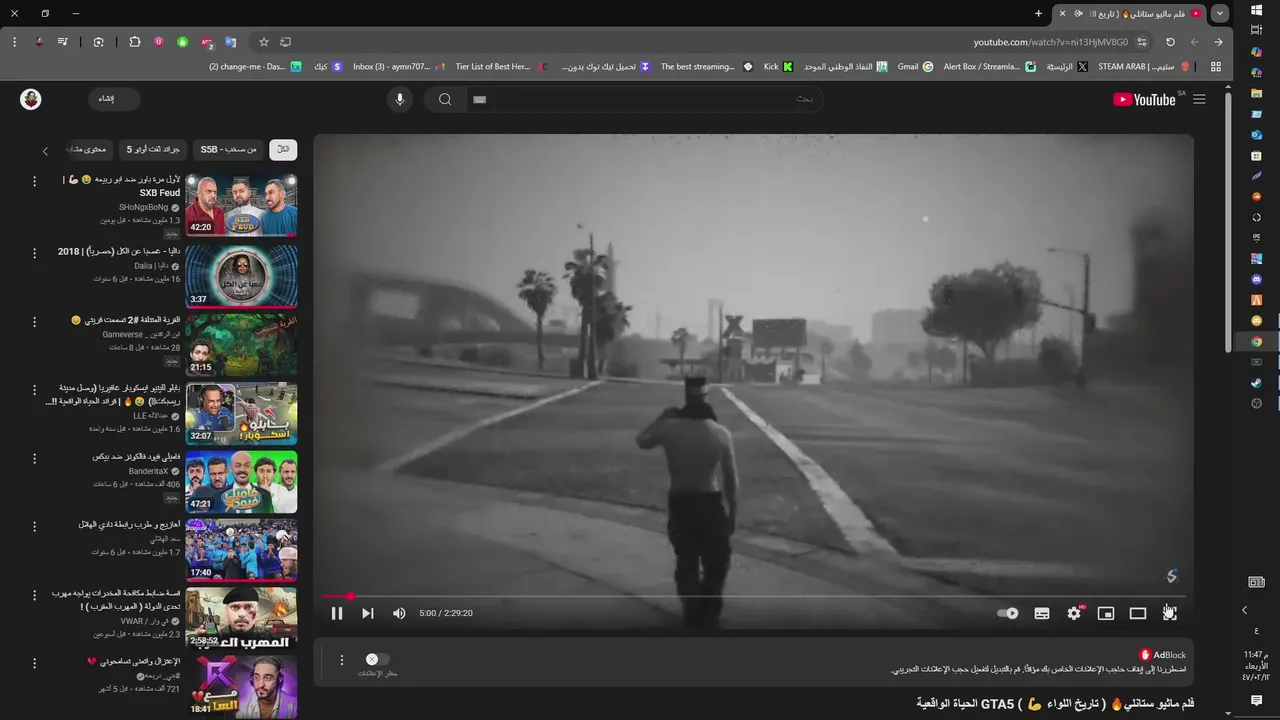Select the 'محتوى مشابه' related content chip

point(87,149)
